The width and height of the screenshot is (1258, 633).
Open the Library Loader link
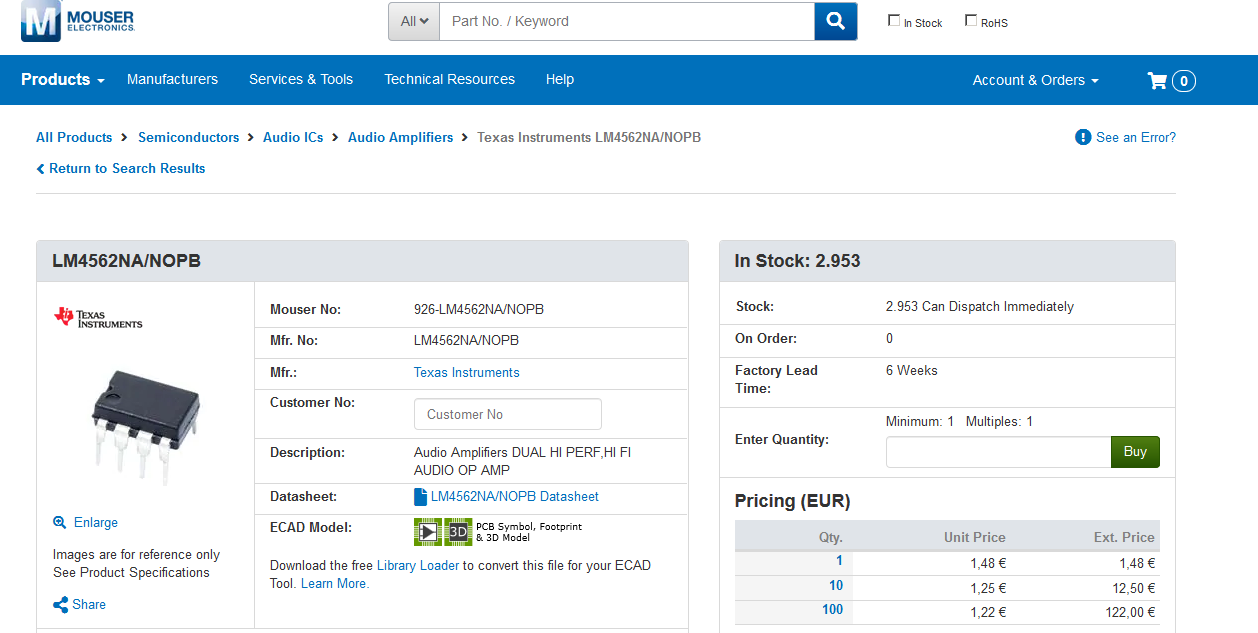pyautogui.click(x=418, y=565)
